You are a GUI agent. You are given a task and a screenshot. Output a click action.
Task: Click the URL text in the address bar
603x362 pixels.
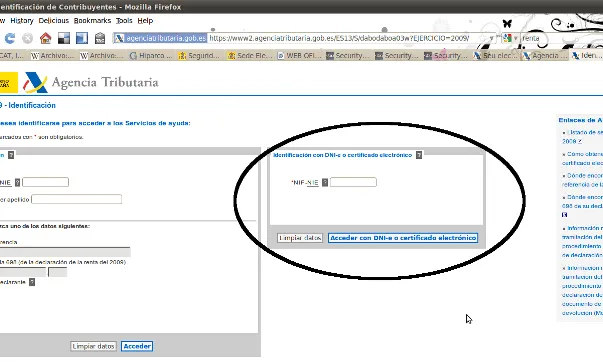click(339, 38)
